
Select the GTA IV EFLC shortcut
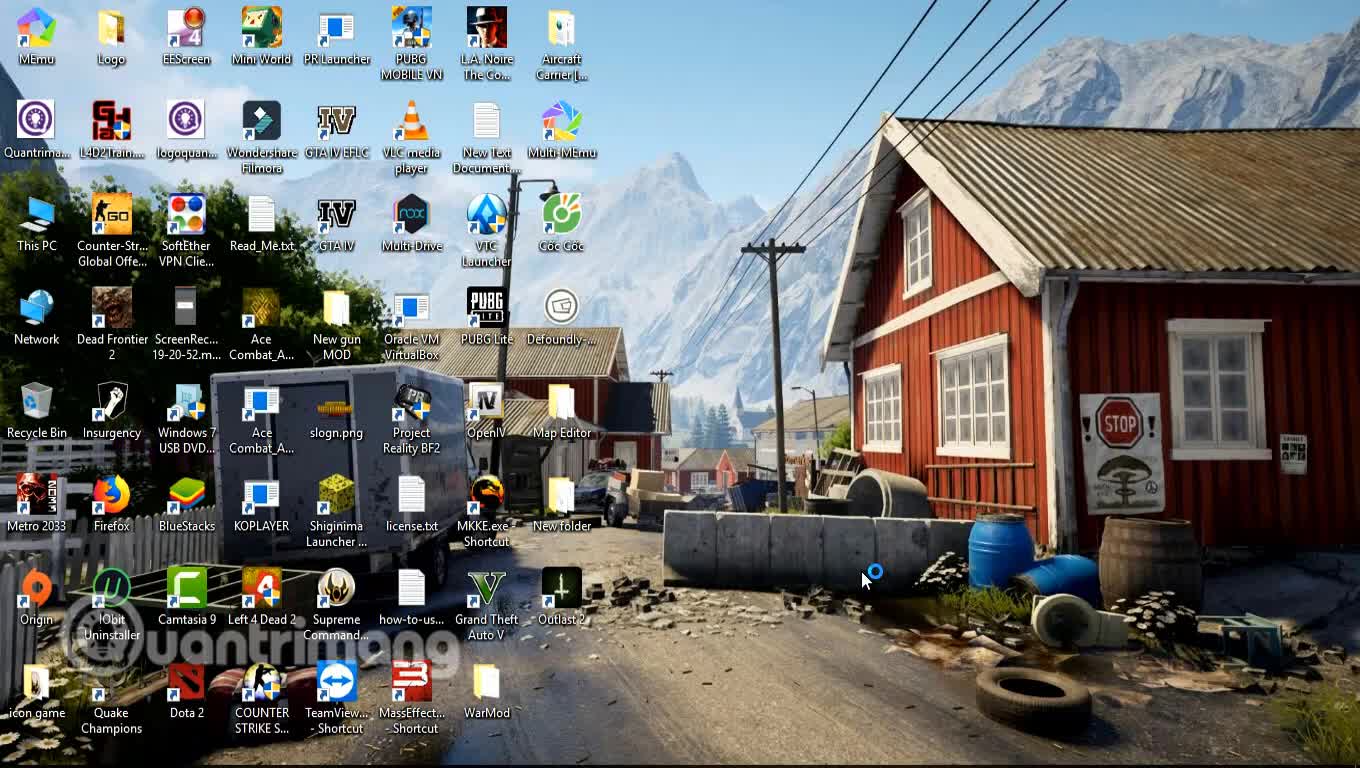click(x=337, y=130)
